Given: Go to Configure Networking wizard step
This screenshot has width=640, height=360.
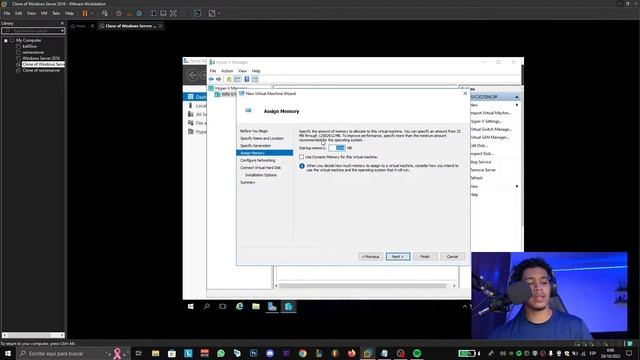Looking at the screenshot, I should pyautogui.click(x=258, y=160).
